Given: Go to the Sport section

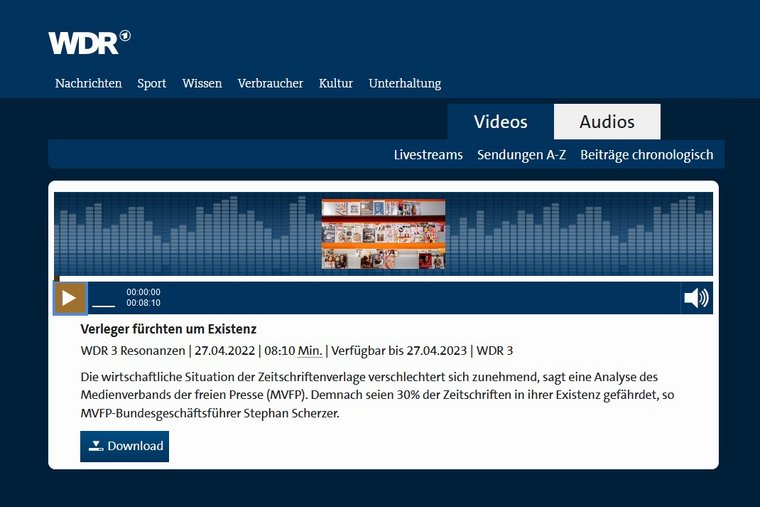Looking at the screenshot, I should coord(152,83).
